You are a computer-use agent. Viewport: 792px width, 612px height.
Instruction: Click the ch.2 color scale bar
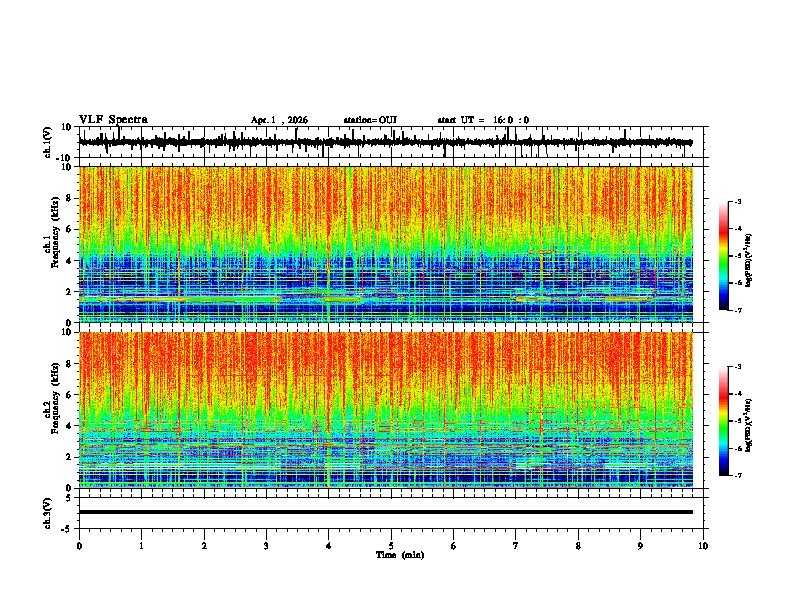click(x=723, y=421)
